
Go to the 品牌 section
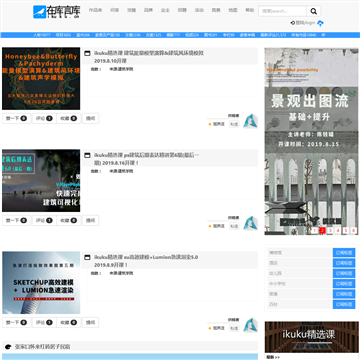click(x=148, y=10)
